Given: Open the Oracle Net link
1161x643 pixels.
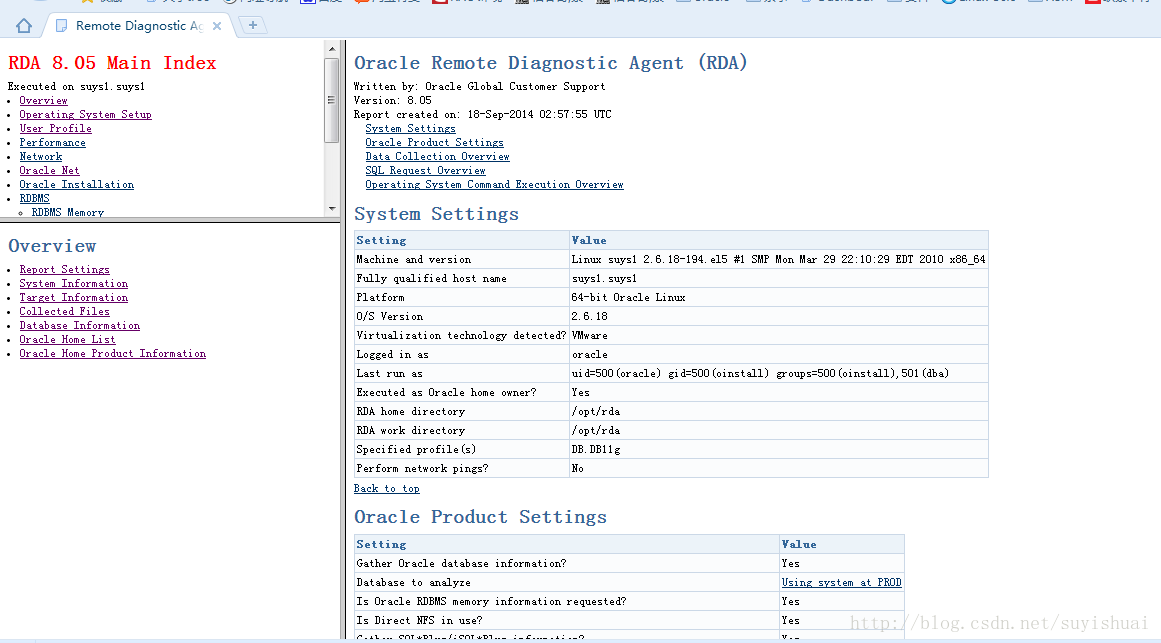Looking at the screenshot, I should click(x=49, y=171).
